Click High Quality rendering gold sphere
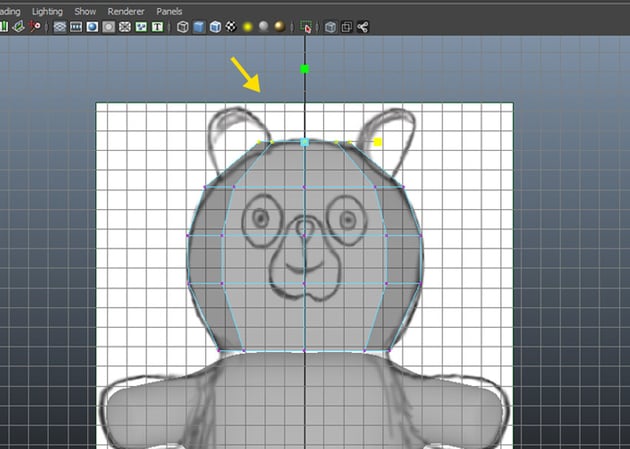Image resolution: width=630 pixels, height=449 pixels. (x=279, y=27)
